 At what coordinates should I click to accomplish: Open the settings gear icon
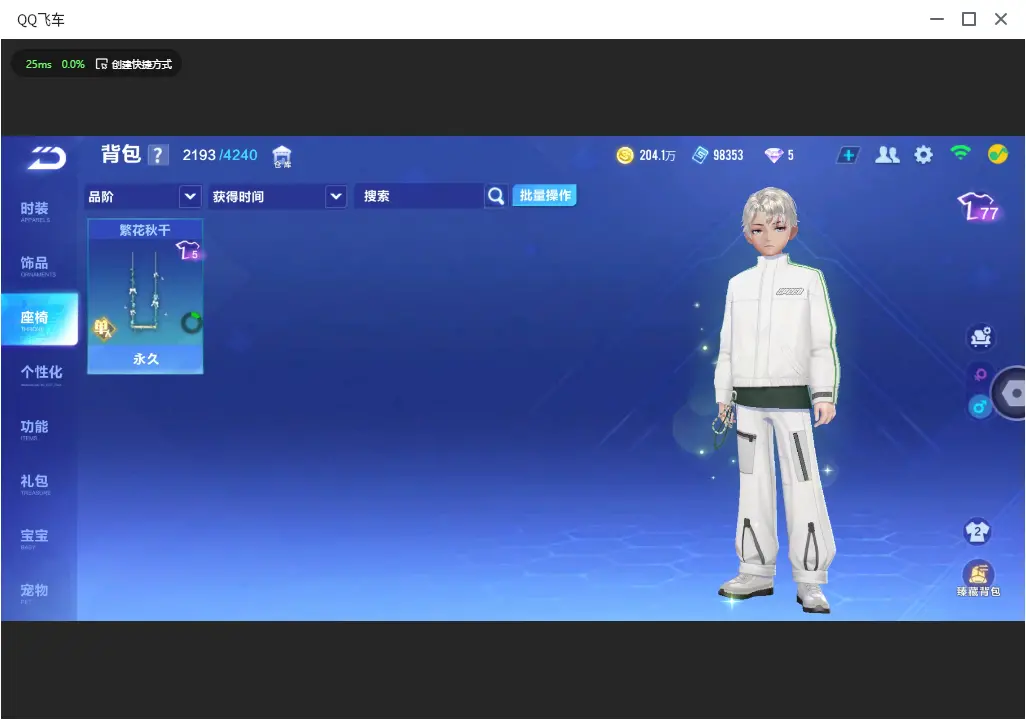click(x=923, y=155)
